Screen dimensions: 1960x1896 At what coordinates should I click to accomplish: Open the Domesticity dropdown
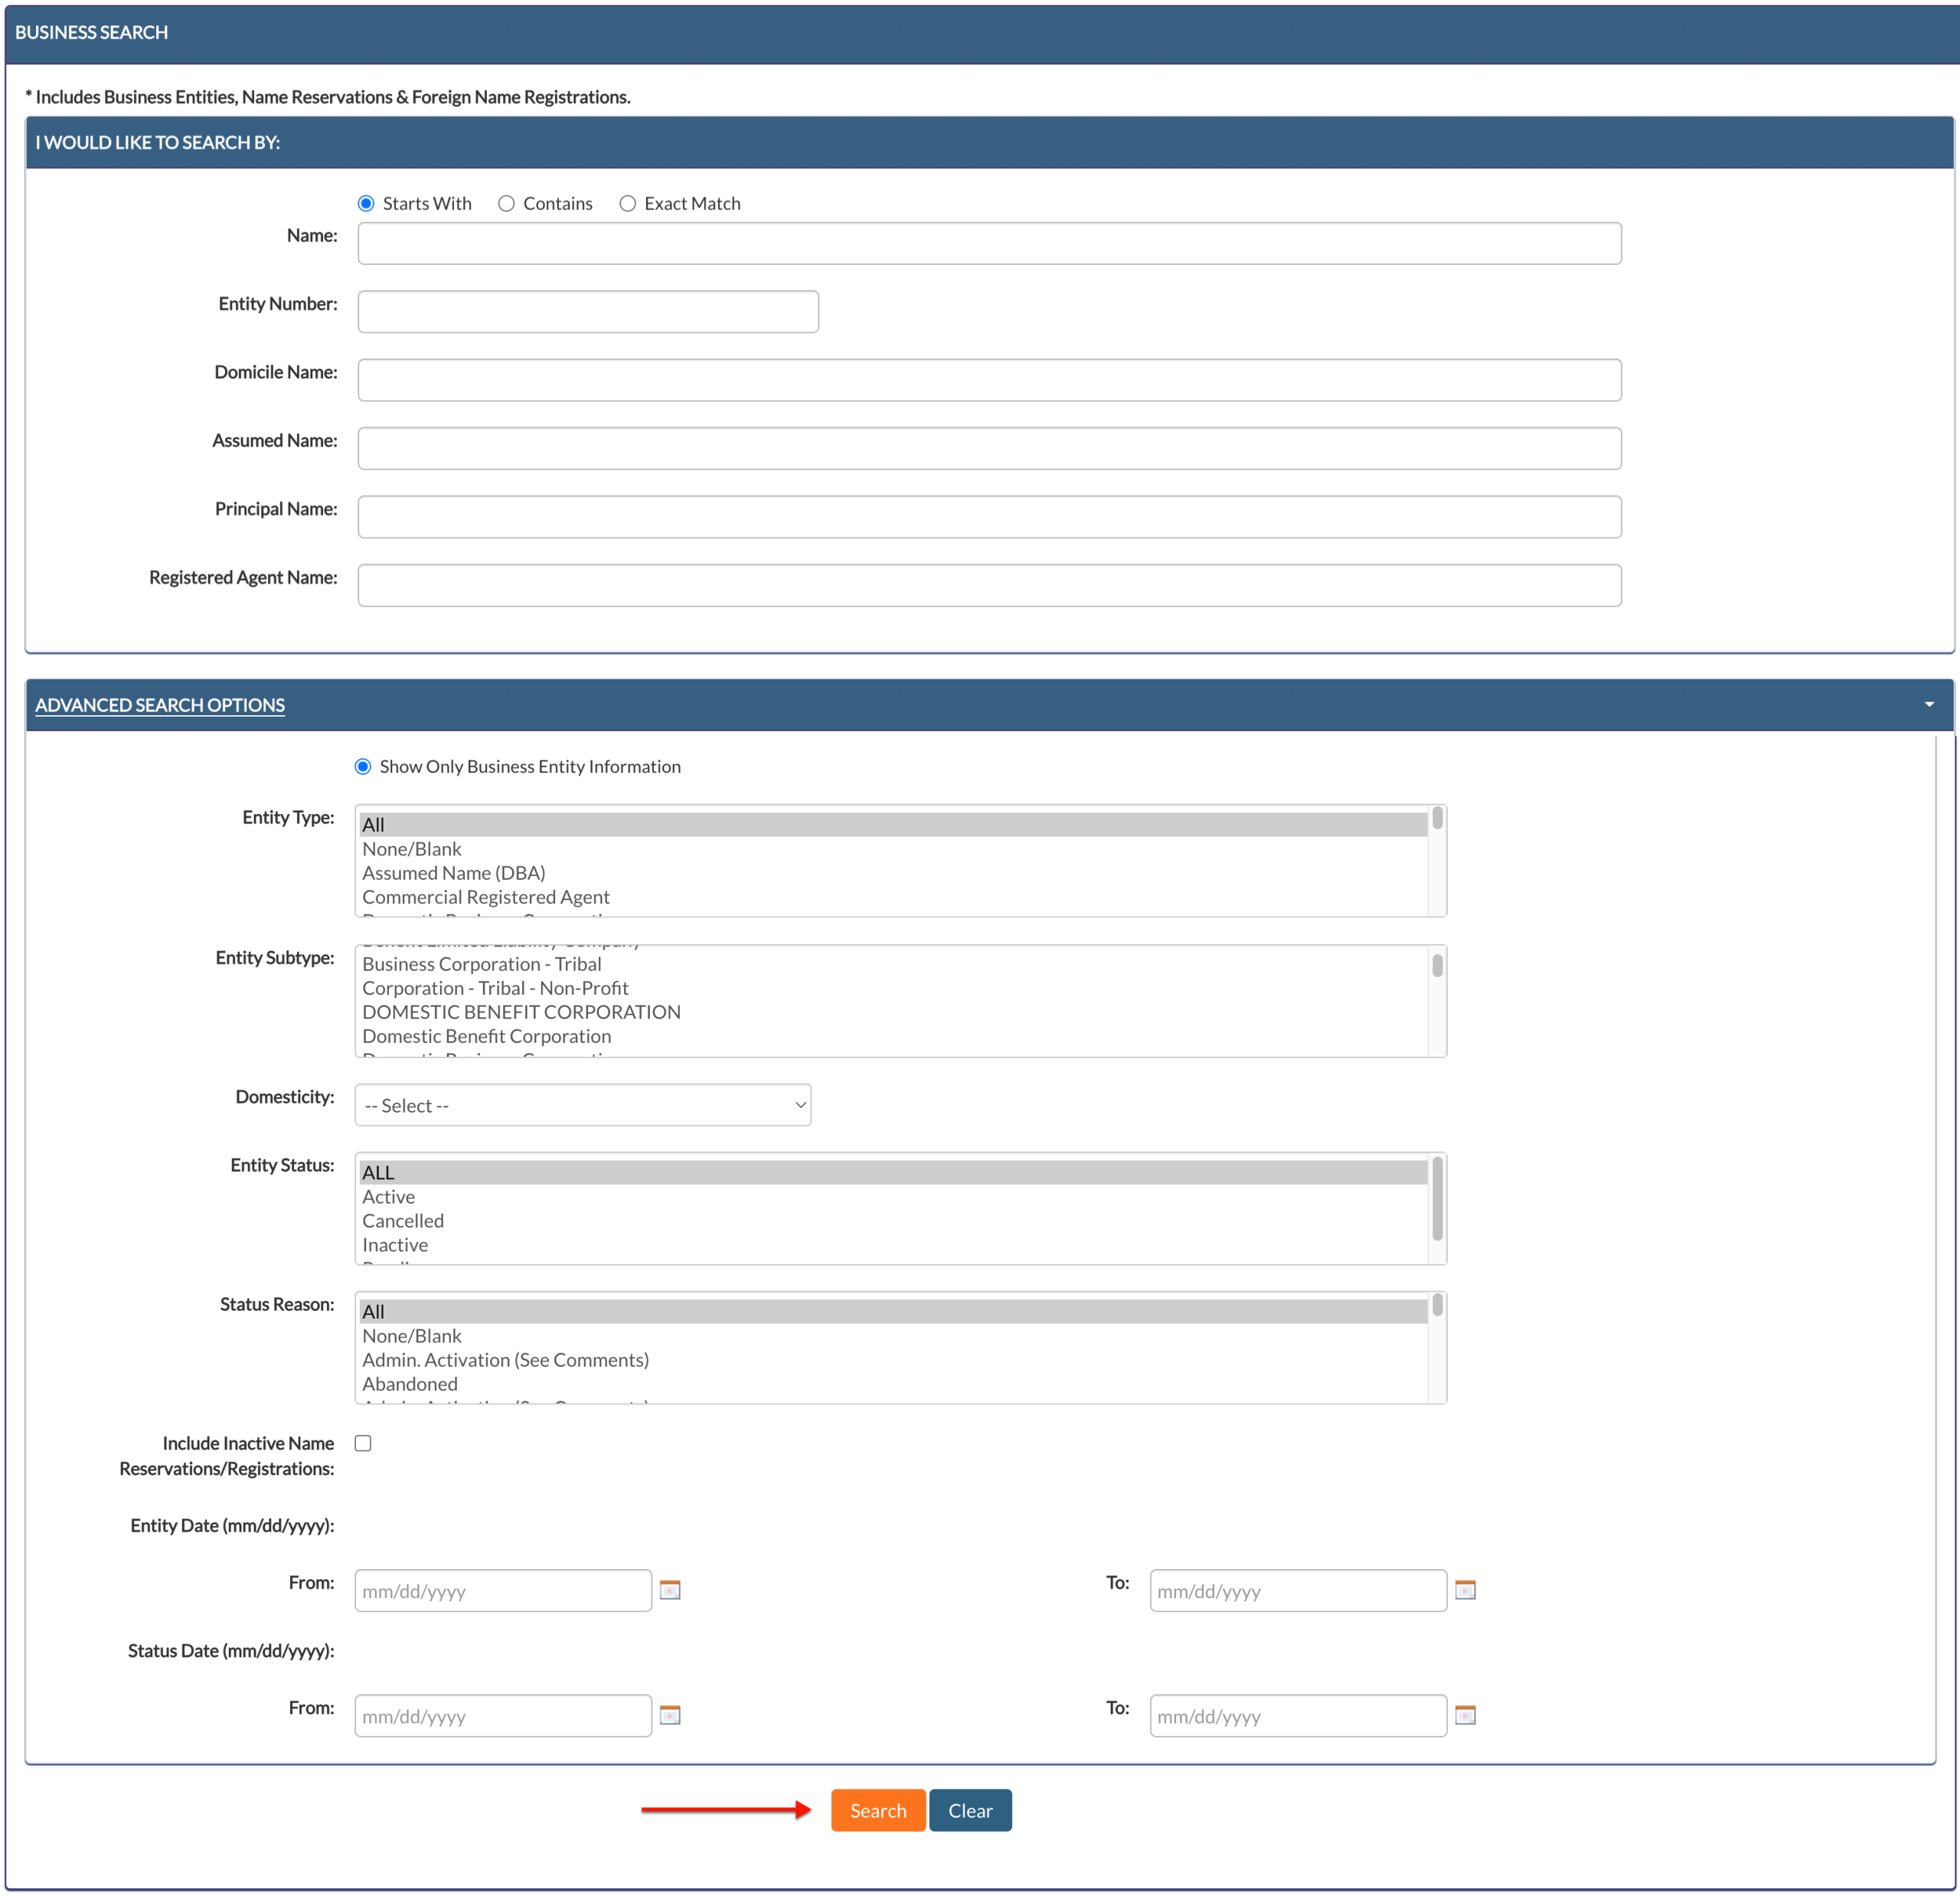(583, 1105)
